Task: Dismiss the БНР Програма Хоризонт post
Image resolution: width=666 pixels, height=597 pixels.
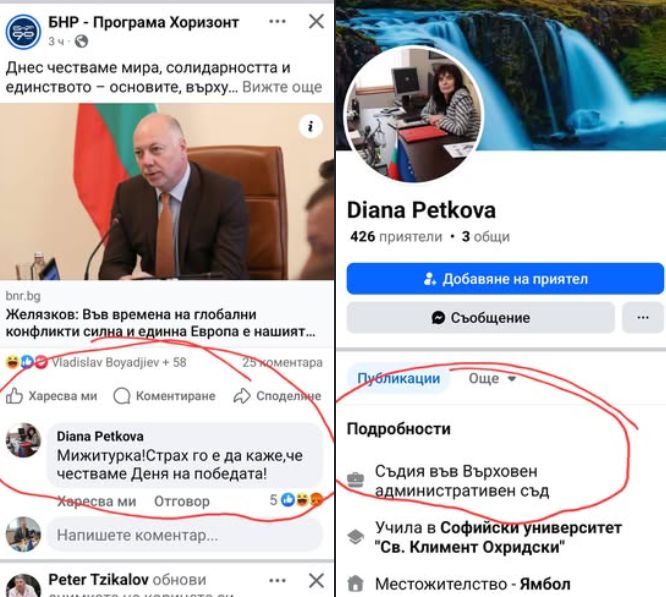Action: click(x=316, y=21)
